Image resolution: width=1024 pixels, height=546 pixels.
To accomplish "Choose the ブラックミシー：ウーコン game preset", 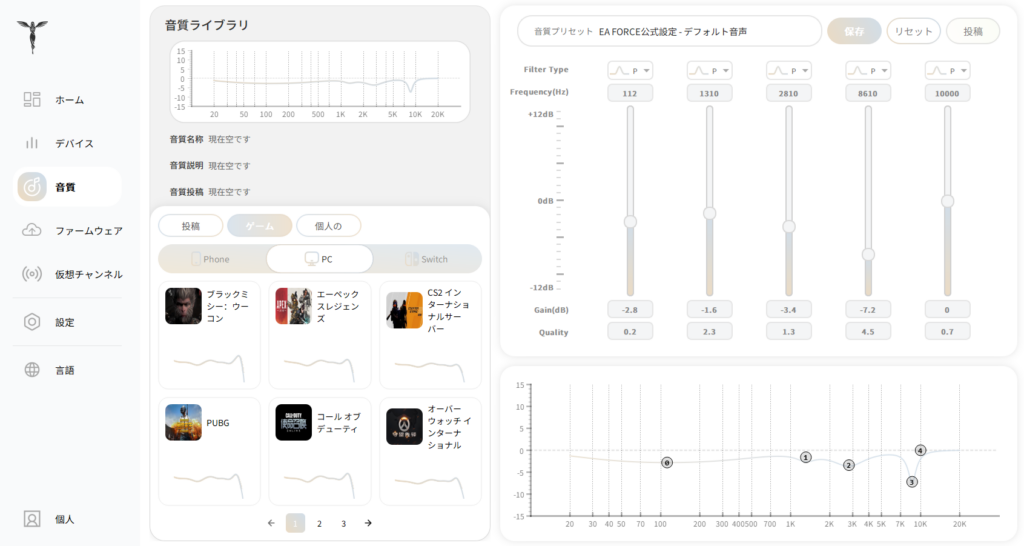I will click(210, 335).
